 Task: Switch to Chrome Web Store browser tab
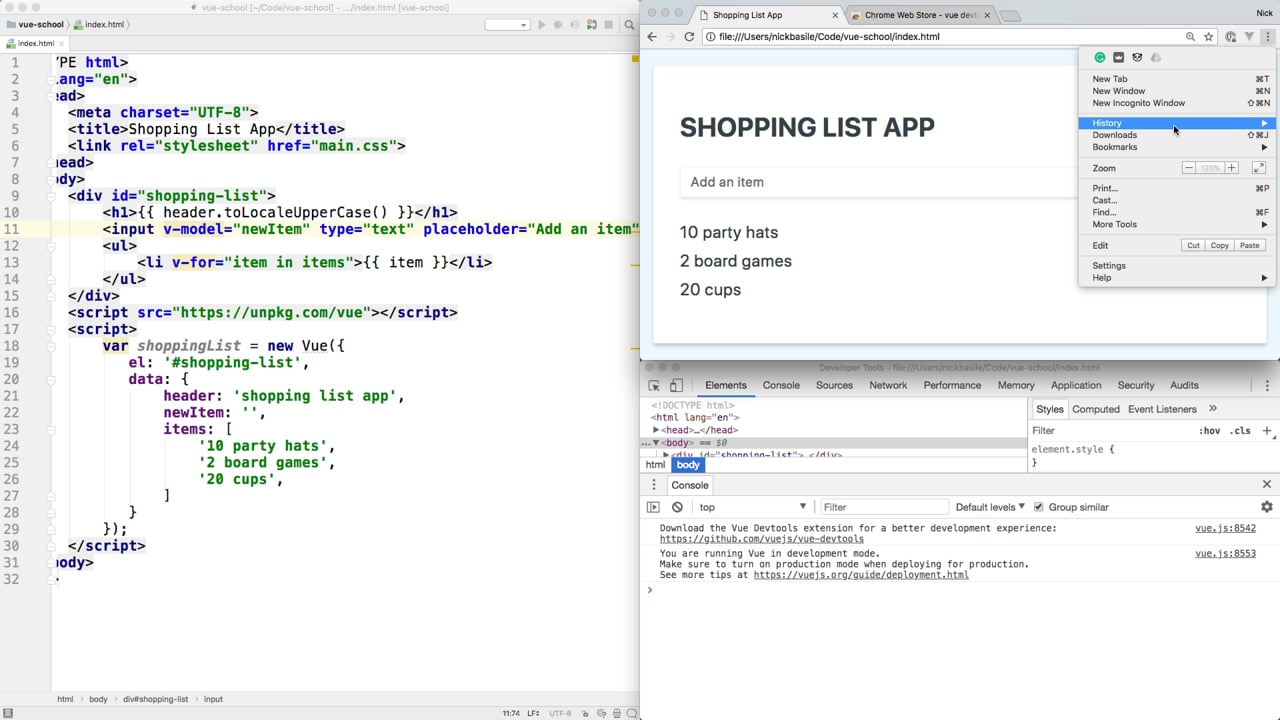click(x=920, y=15)
